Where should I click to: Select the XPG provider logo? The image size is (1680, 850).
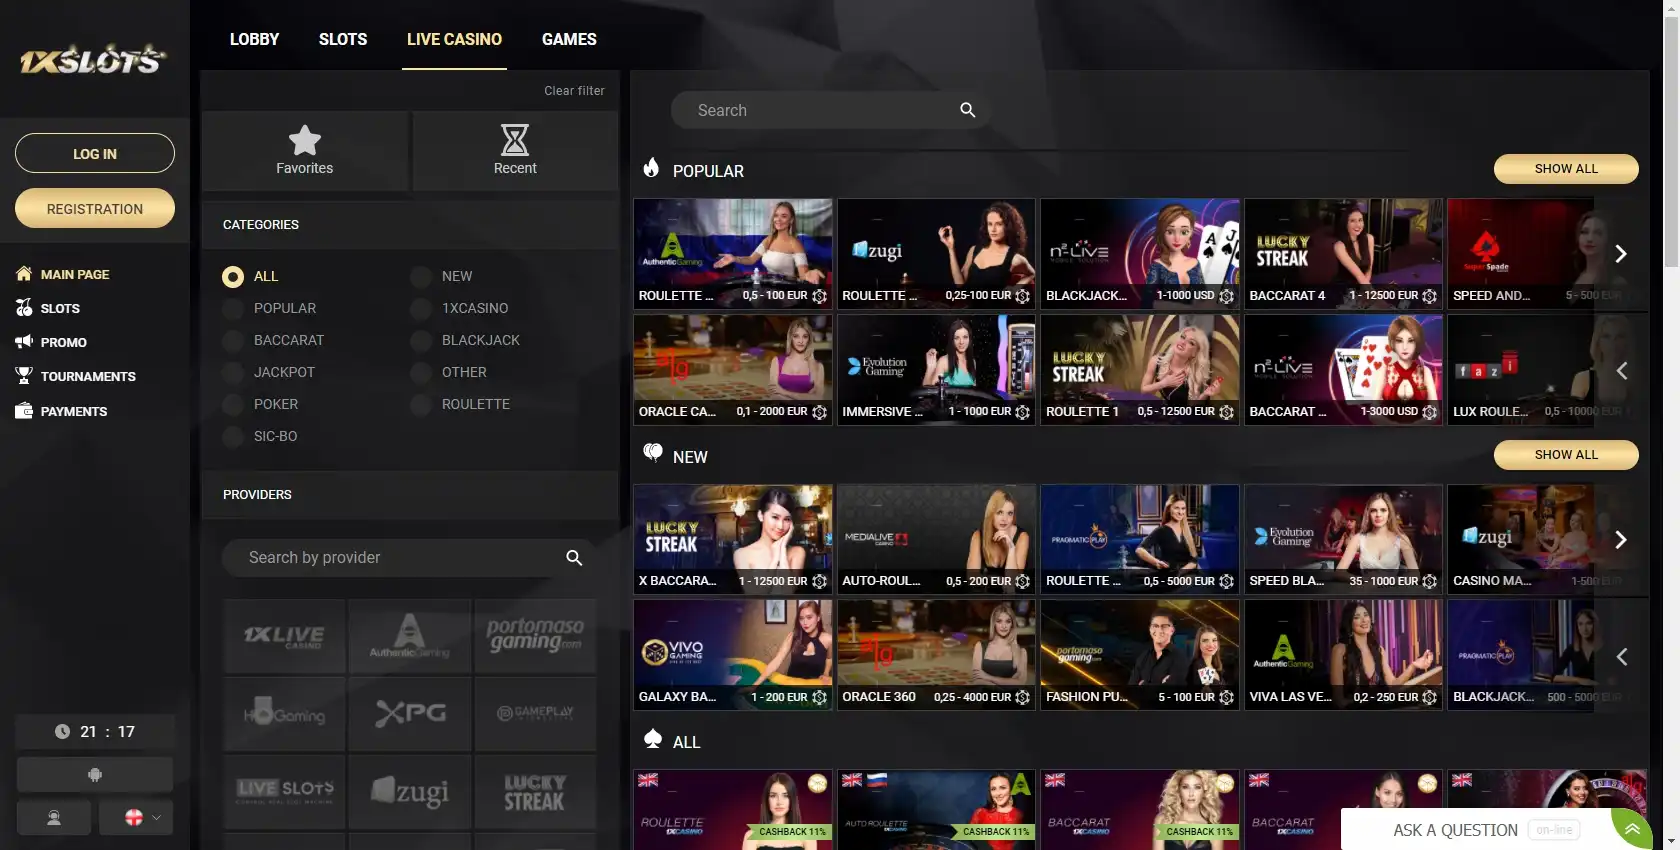[410, 714]
